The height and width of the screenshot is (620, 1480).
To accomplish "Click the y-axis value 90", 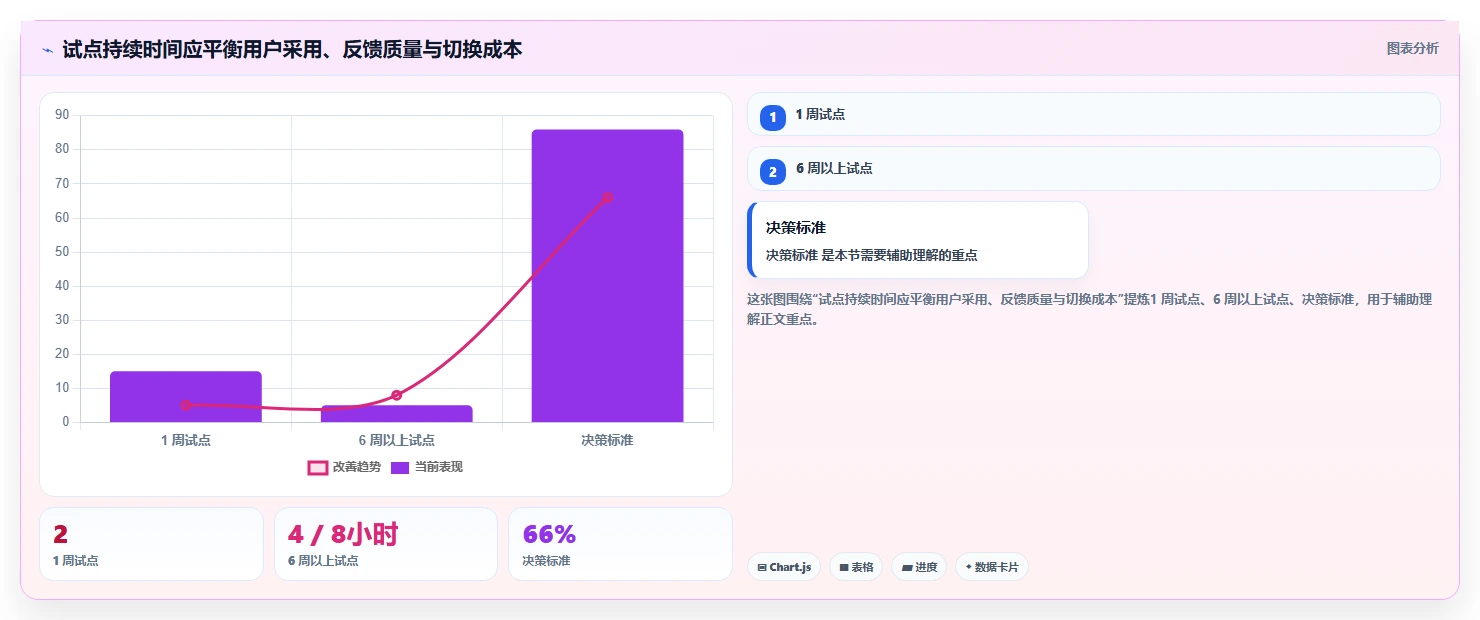I will point(62,115).
